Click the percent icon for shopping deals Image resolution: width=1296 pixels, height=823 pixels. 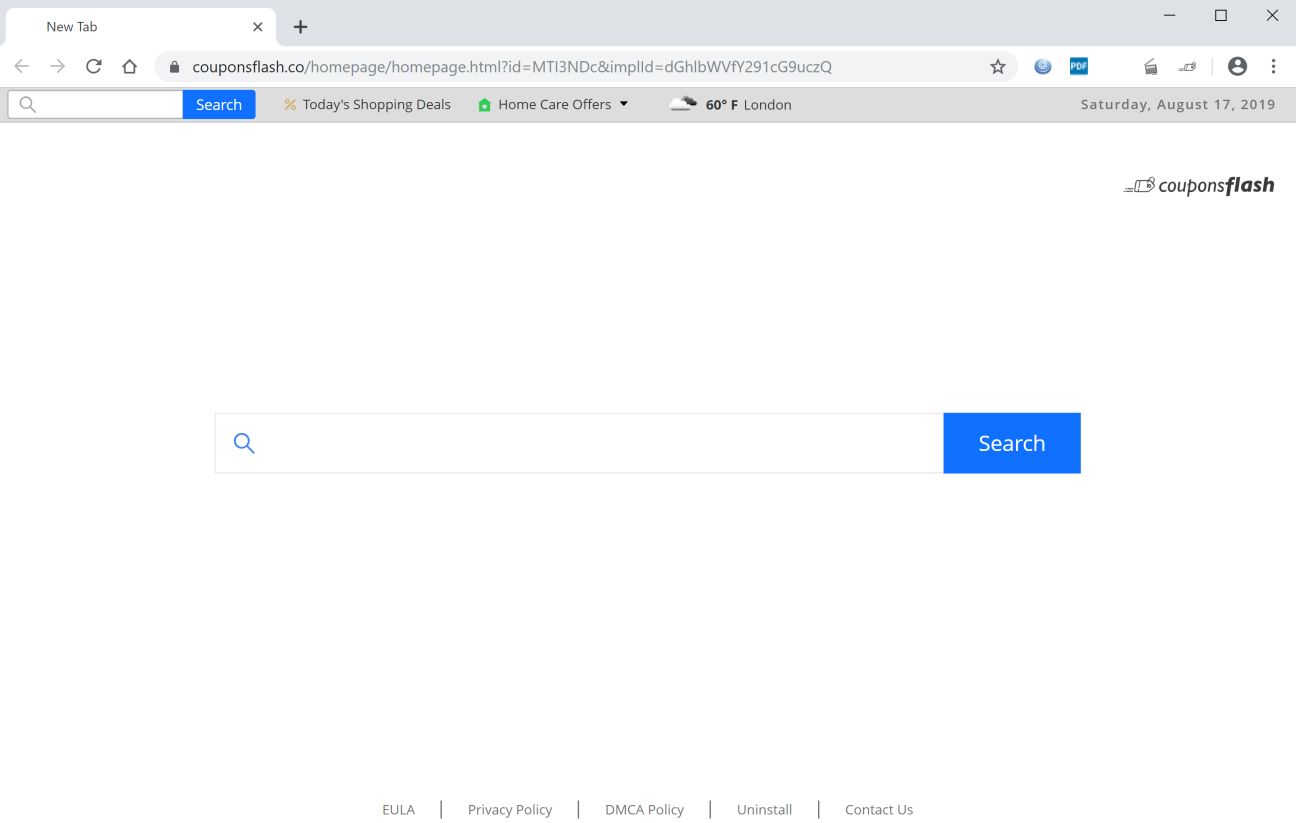pos(290,104)
